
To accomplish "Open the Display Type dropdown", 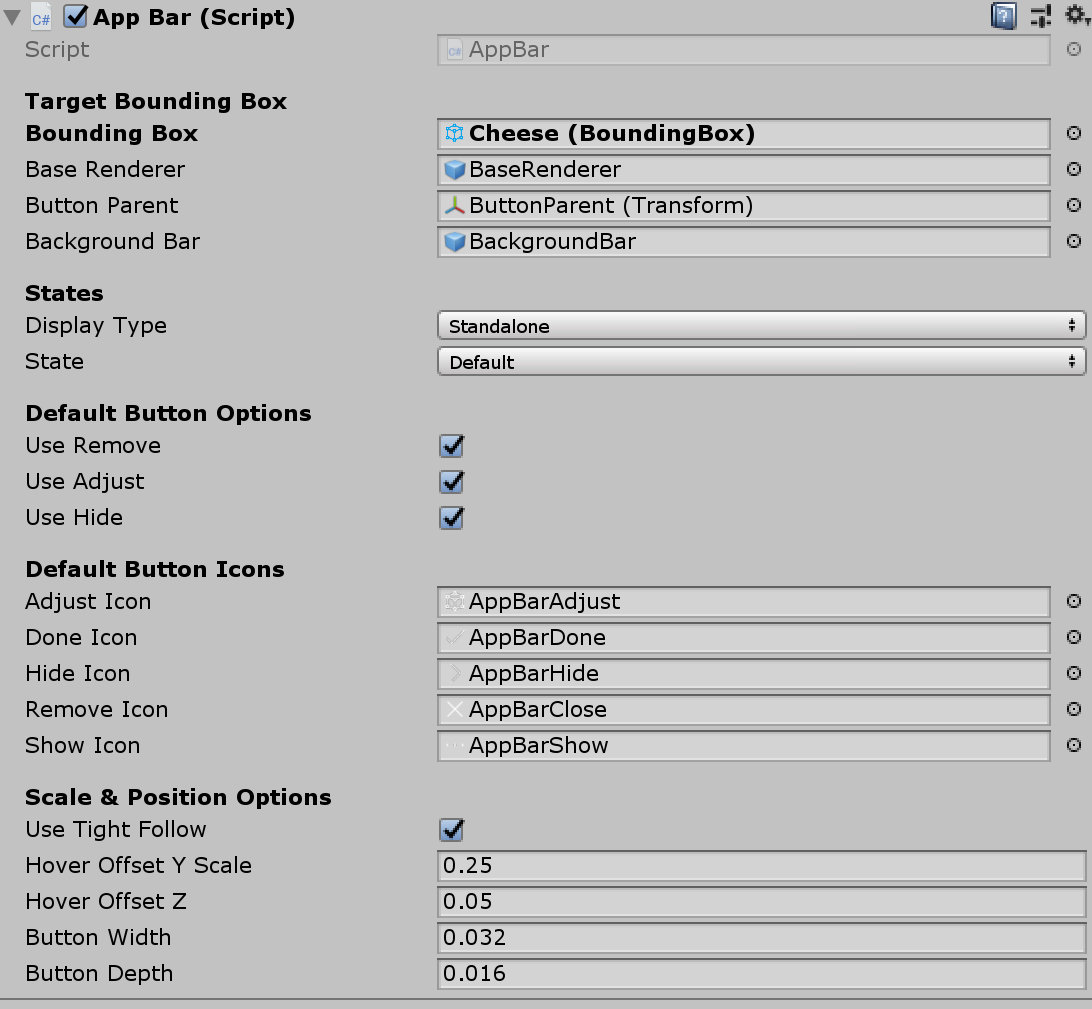I will point(760,326).
